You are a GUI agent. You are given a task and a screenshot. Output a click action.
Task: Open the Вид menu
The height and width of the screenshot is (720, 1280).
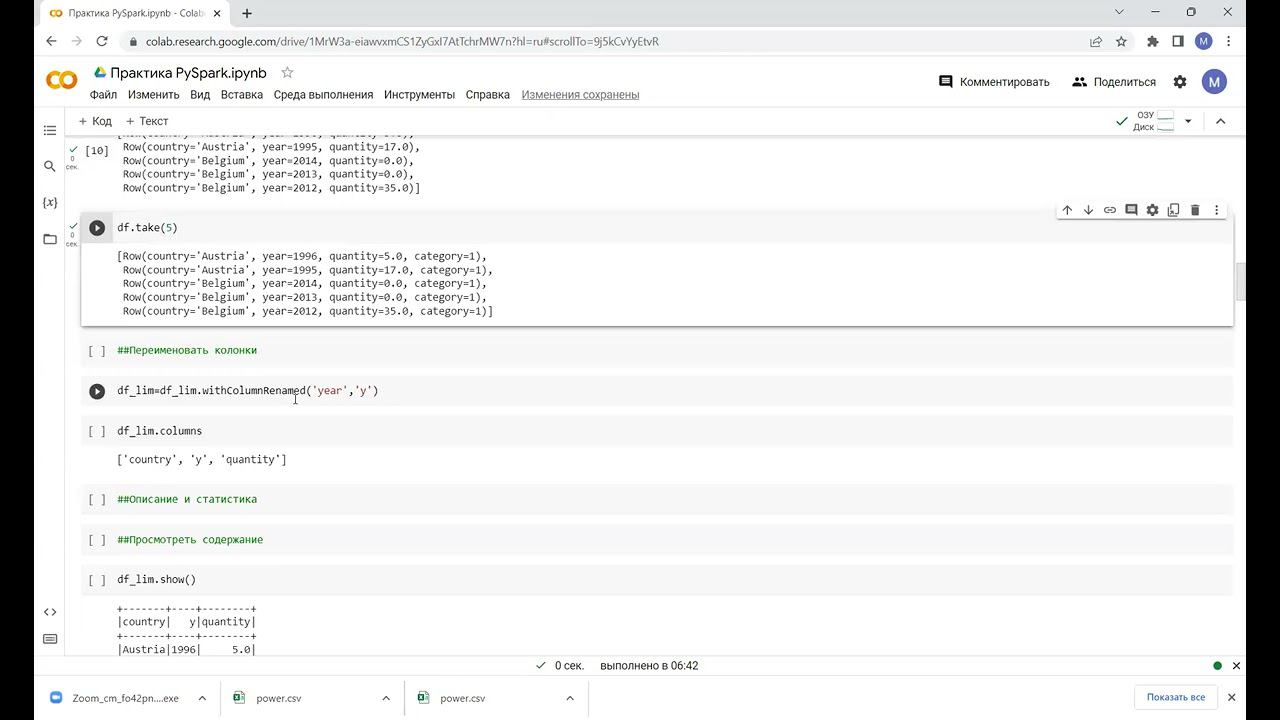200,95
